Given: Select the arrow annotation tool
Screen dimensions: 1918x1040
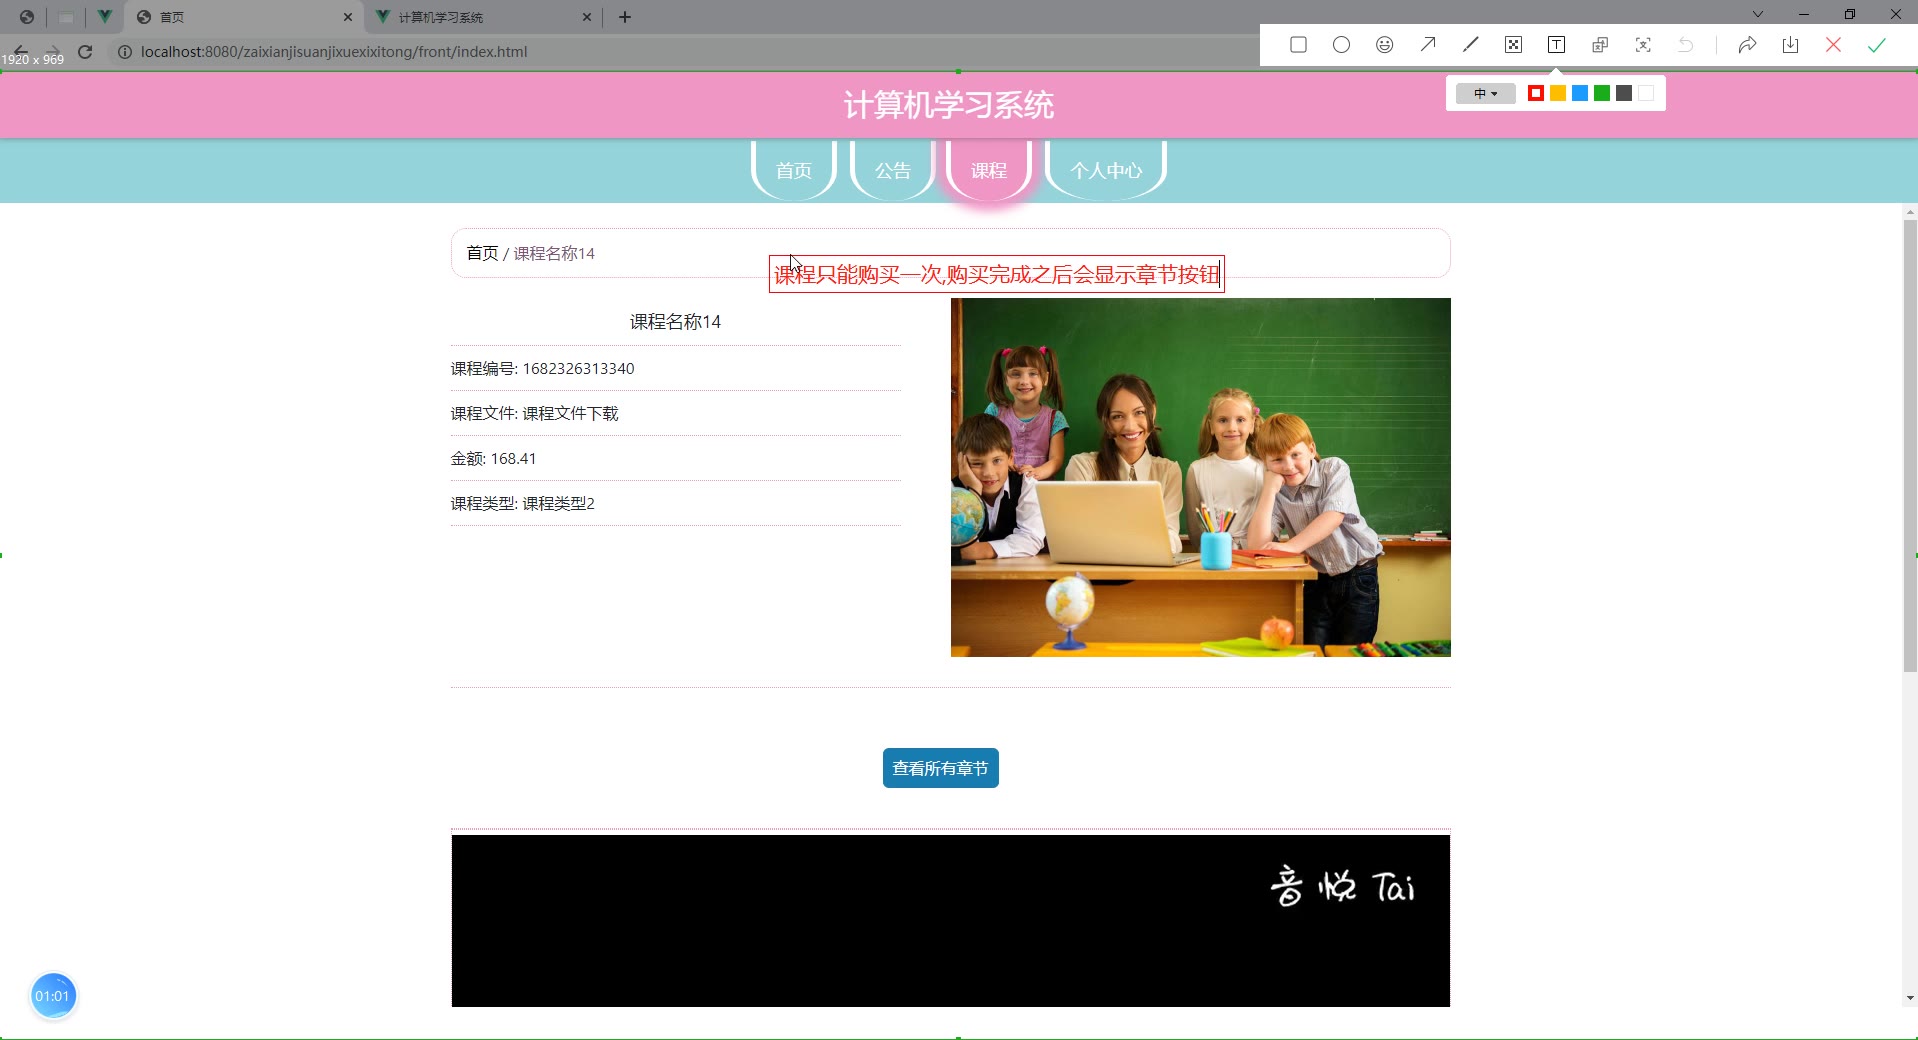Looking at the screenshot, I should (1427, 45).
